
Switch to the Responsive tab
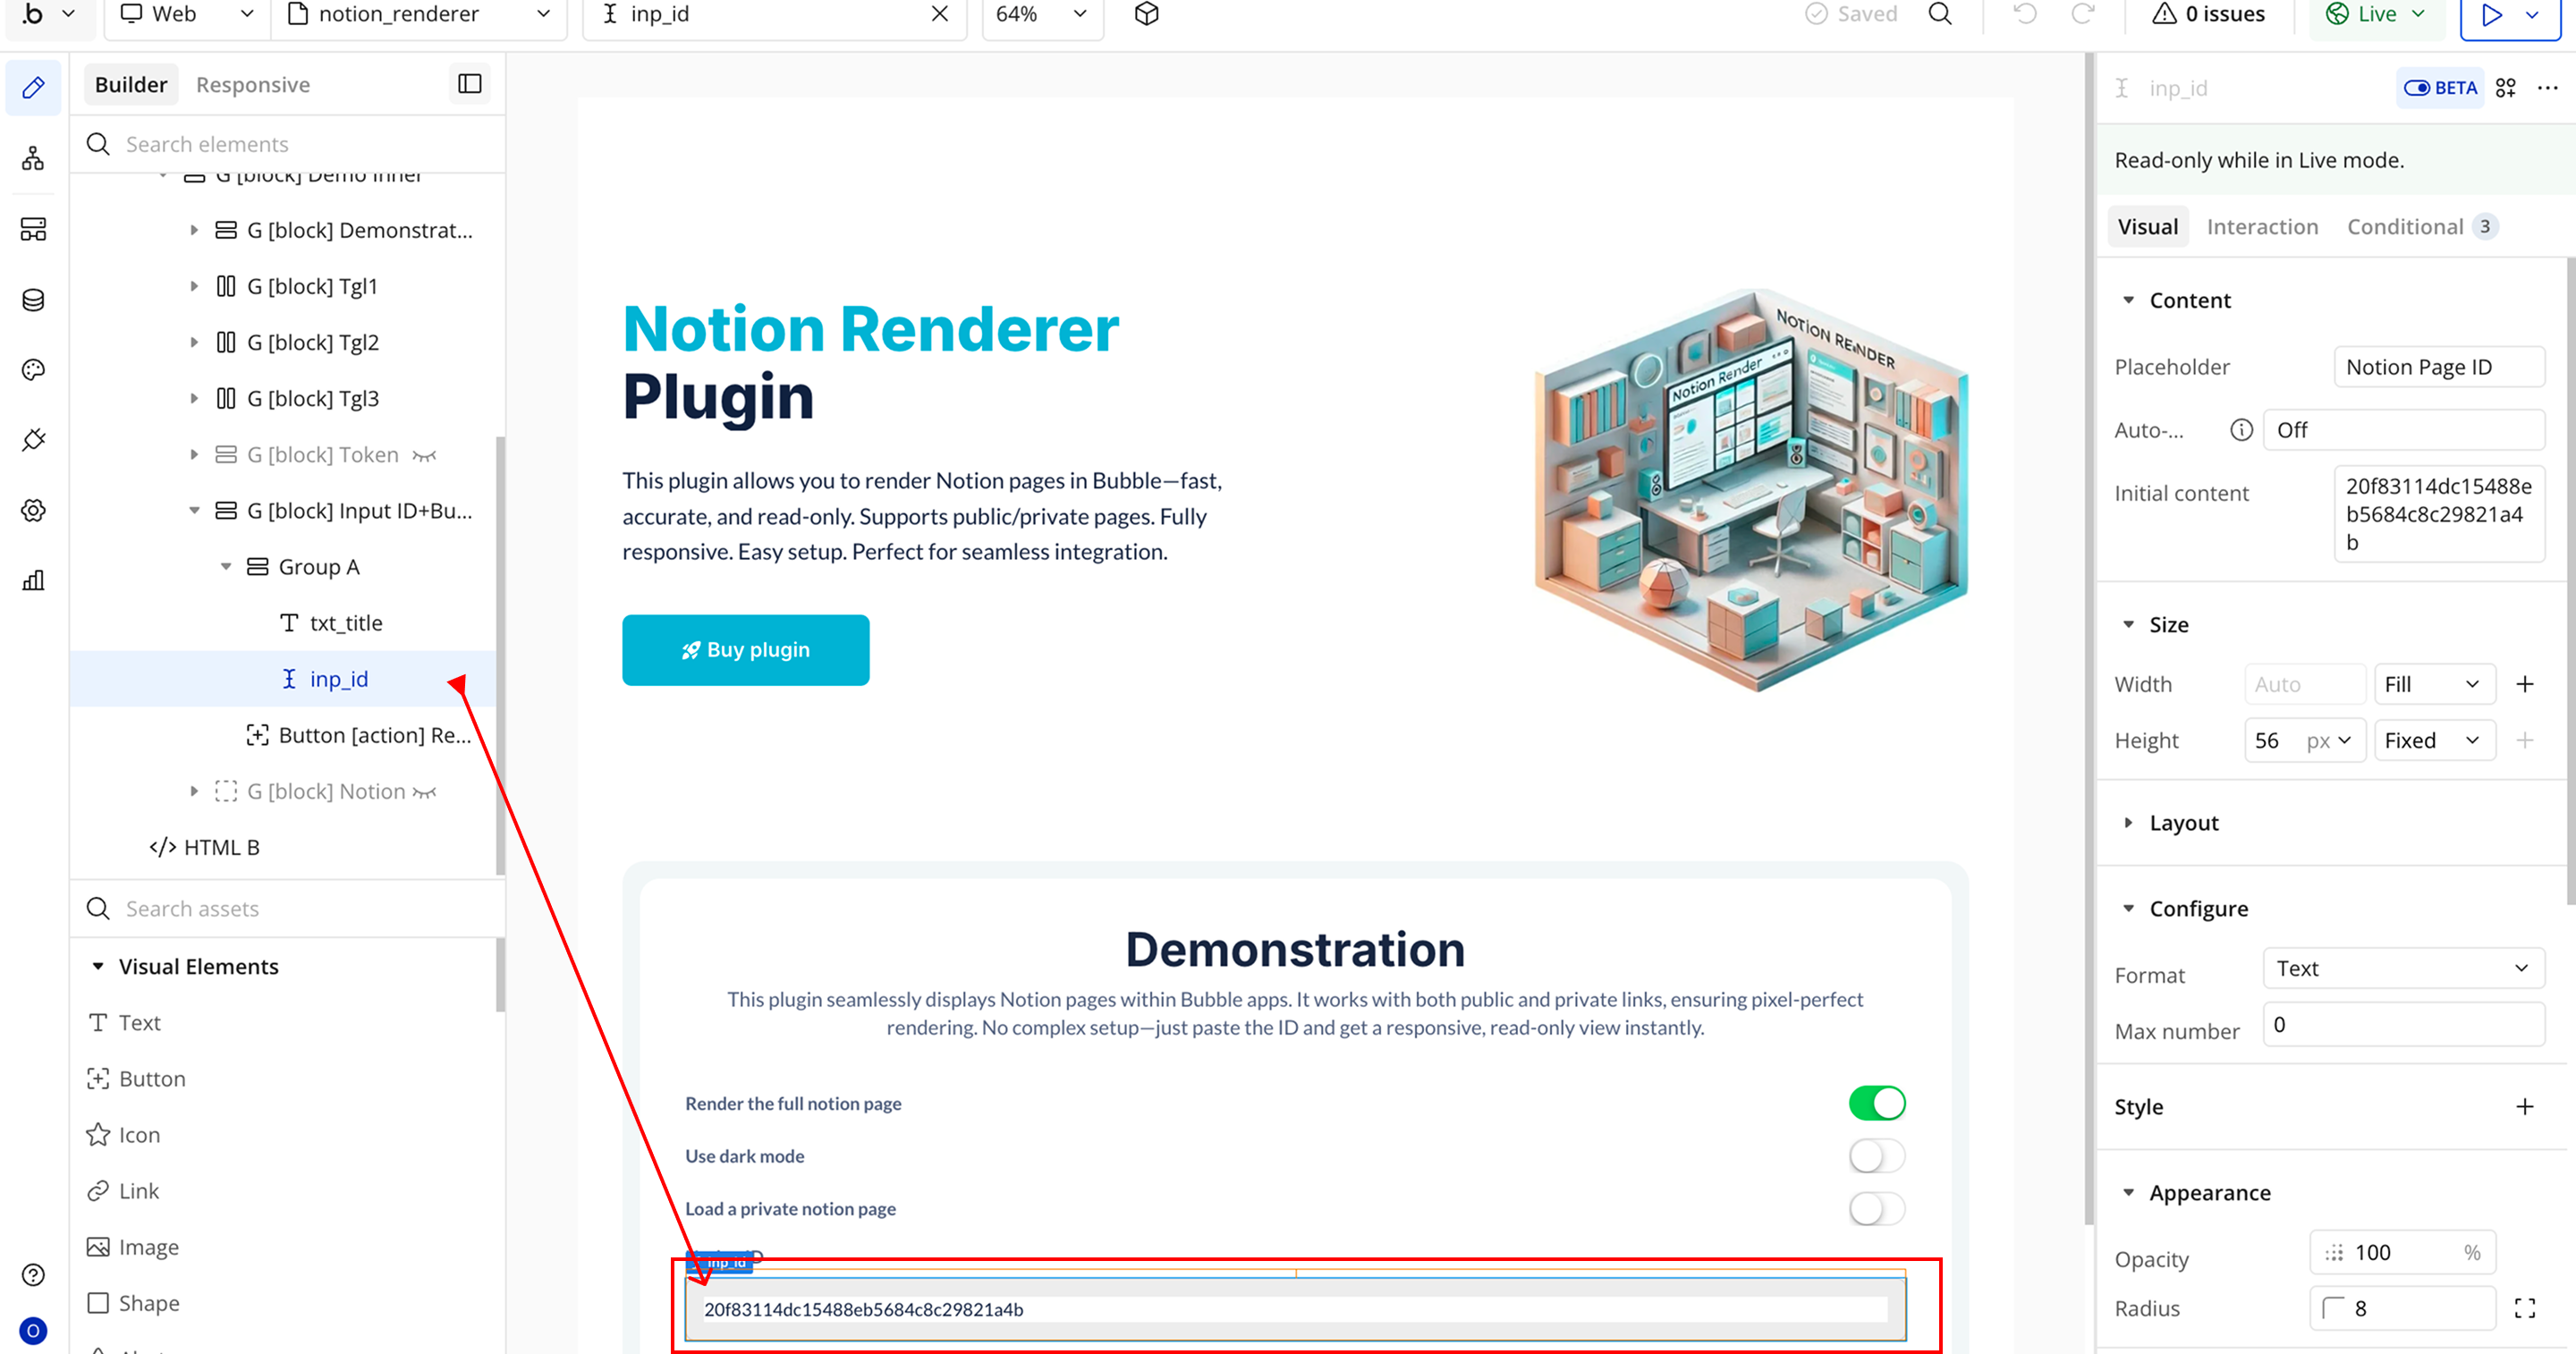(252, 85)
